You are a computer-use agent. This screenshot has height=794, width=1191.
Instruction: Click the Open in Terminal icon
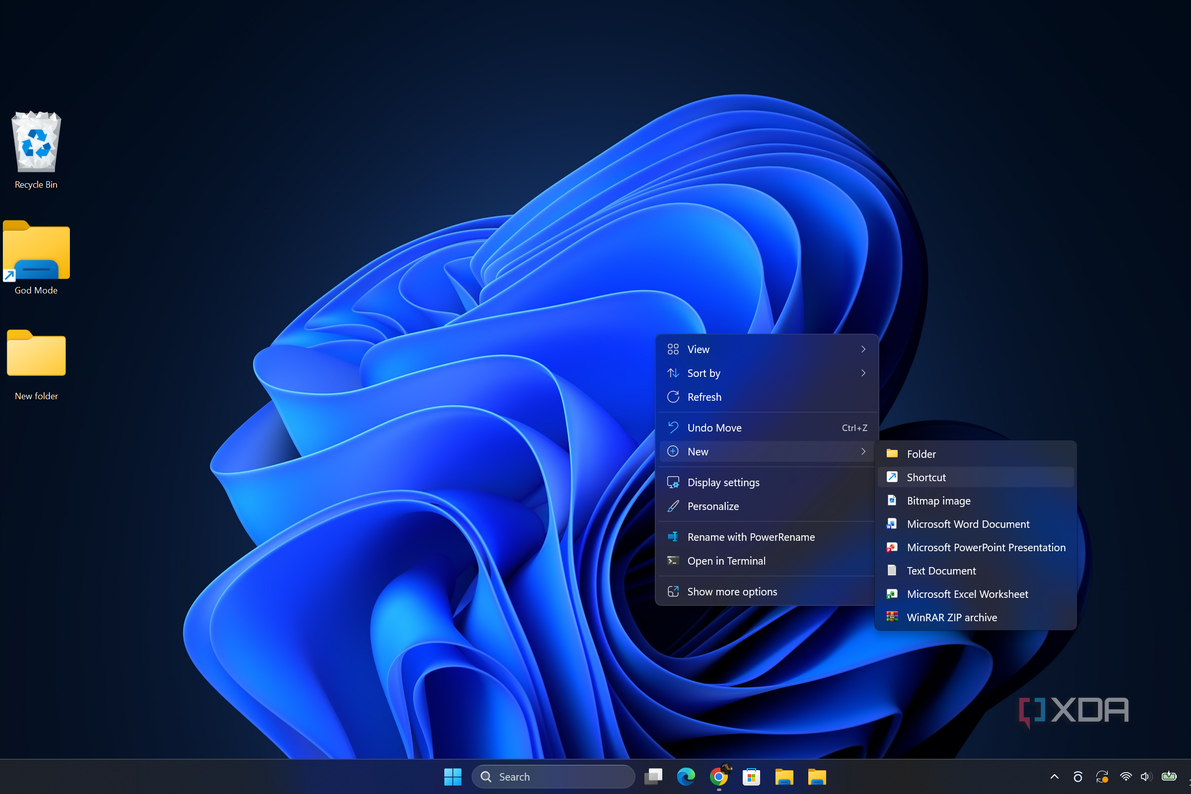tap(673, 561)
